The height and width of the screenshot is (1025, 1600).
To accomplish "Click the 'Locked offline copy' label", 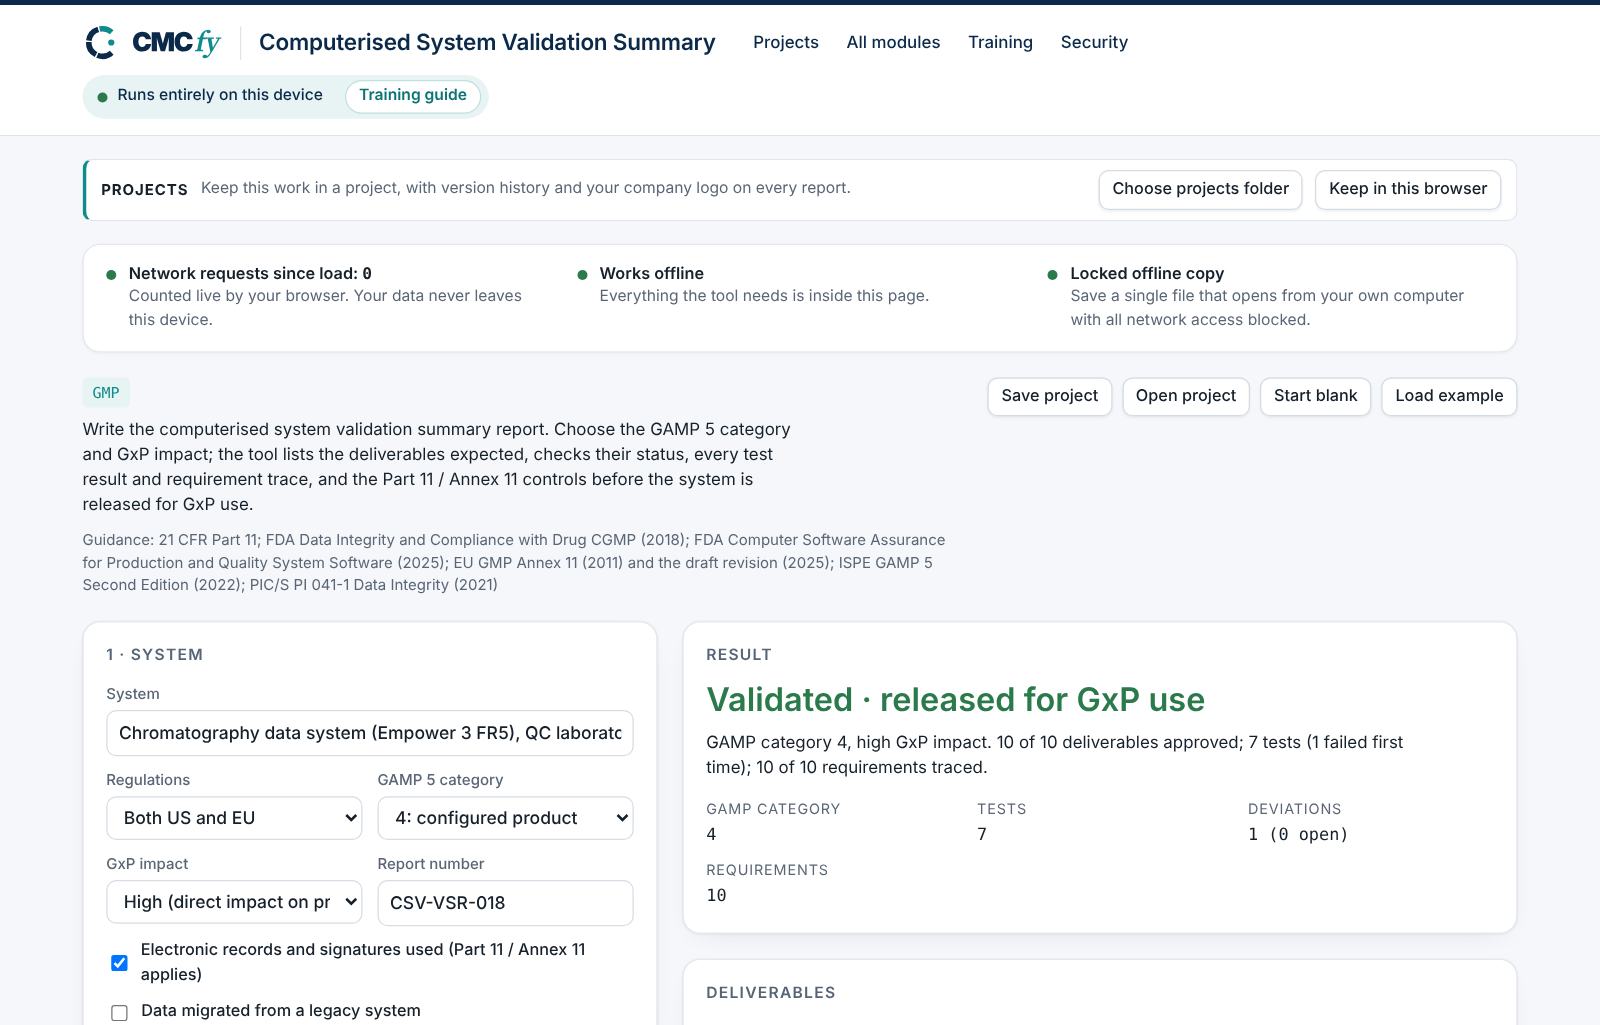I will pos(1147,273).
